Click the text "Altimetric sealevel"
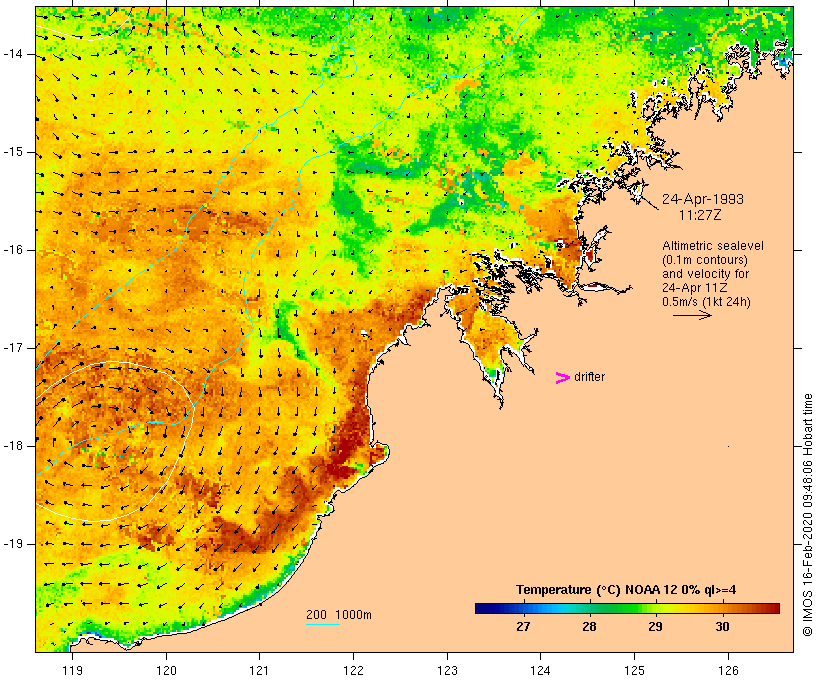Image resolution: width=820 pixels, height=680 pixels. click(x=713, y=245)
